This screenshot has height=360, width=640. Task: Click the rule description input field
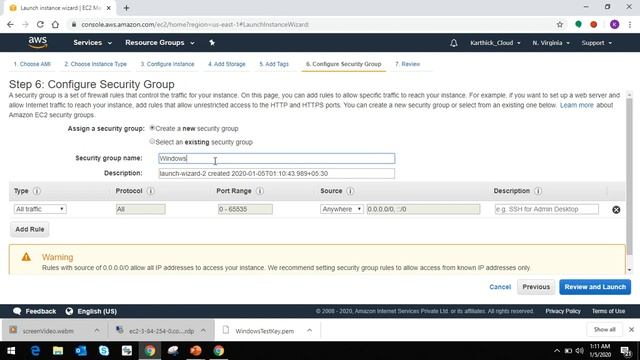pos(547,209)
